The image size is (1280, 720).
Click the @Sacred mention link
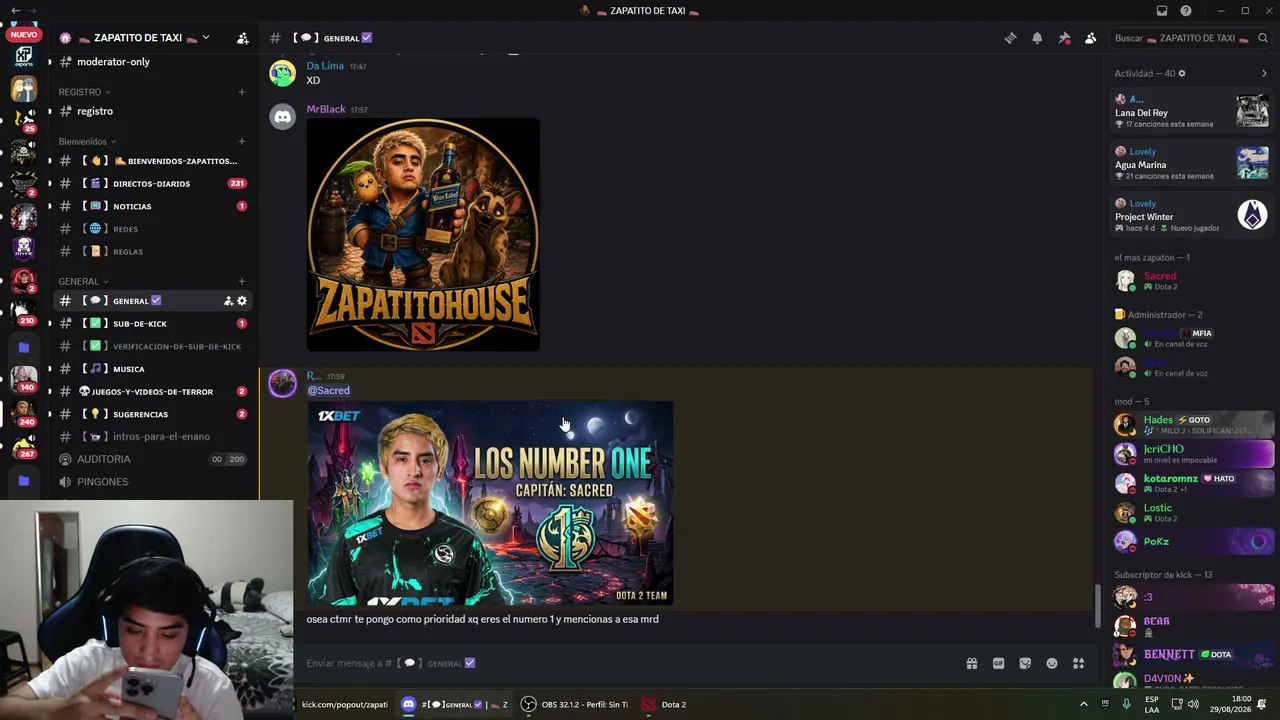pyautogui.click(x=328, y=391)
